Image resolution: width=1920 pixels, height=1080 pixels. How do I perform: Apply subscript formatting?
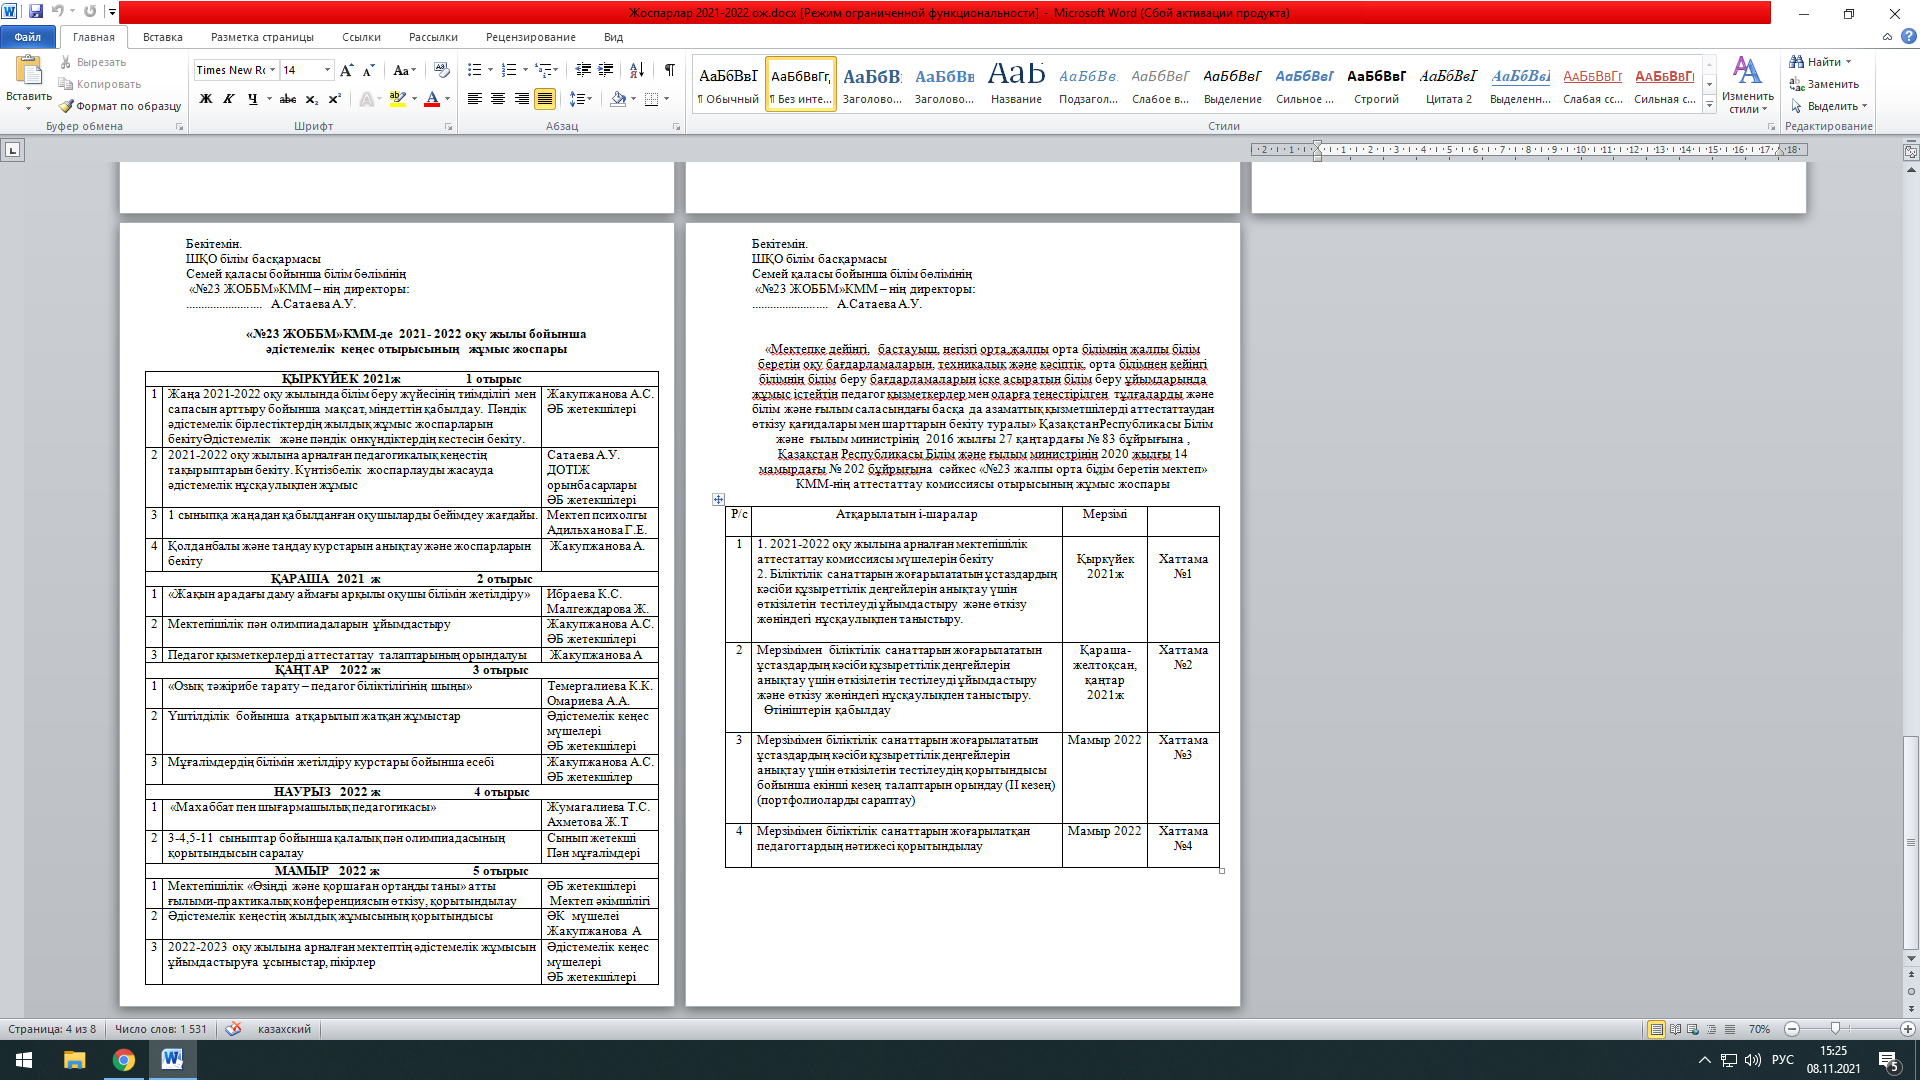click(x=312, y=99)
